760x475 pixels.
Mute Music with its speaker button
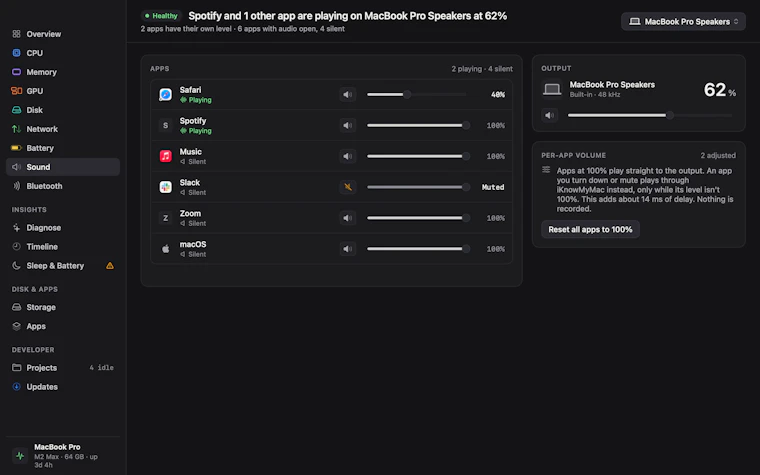click(348, 156)
